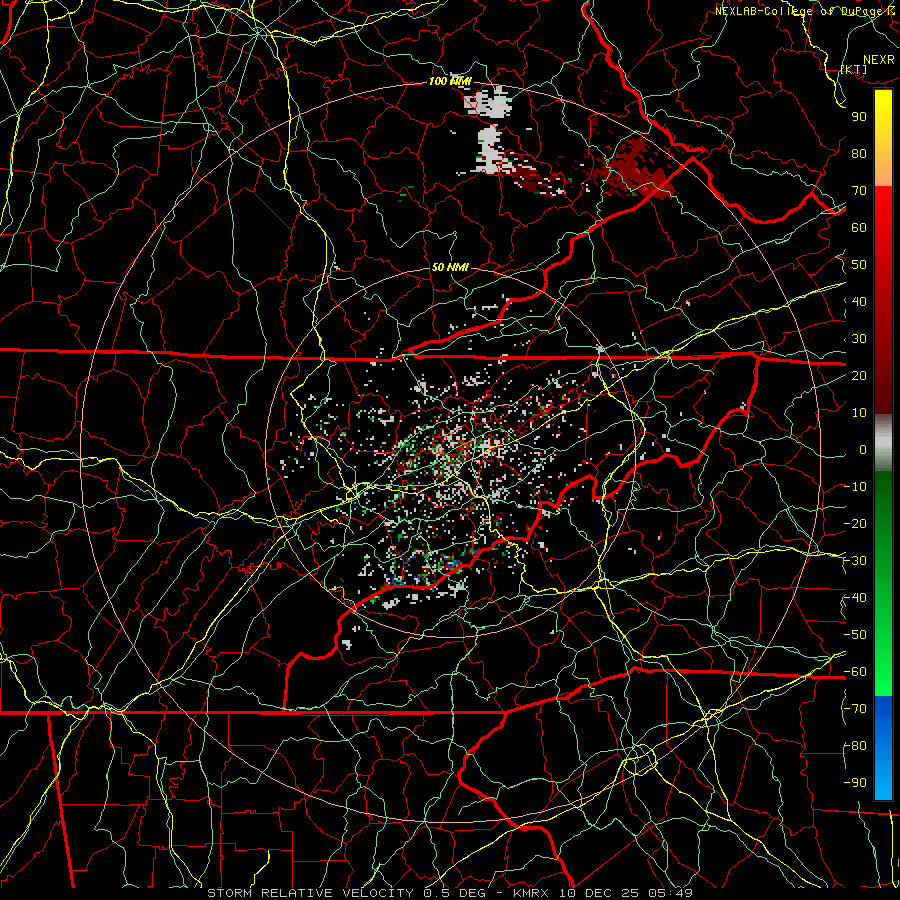Select the -60 scale value
This screenshot has width=900, height=900.
coord(855,672)
